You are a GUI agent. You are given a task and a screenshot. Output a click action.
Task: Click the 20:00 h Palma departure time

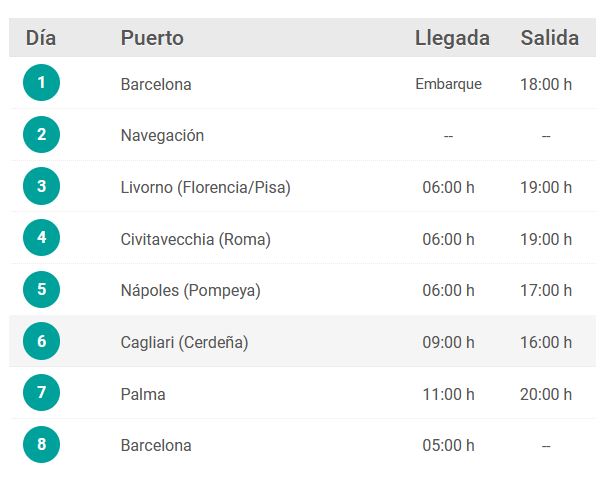tap(546, 395)
